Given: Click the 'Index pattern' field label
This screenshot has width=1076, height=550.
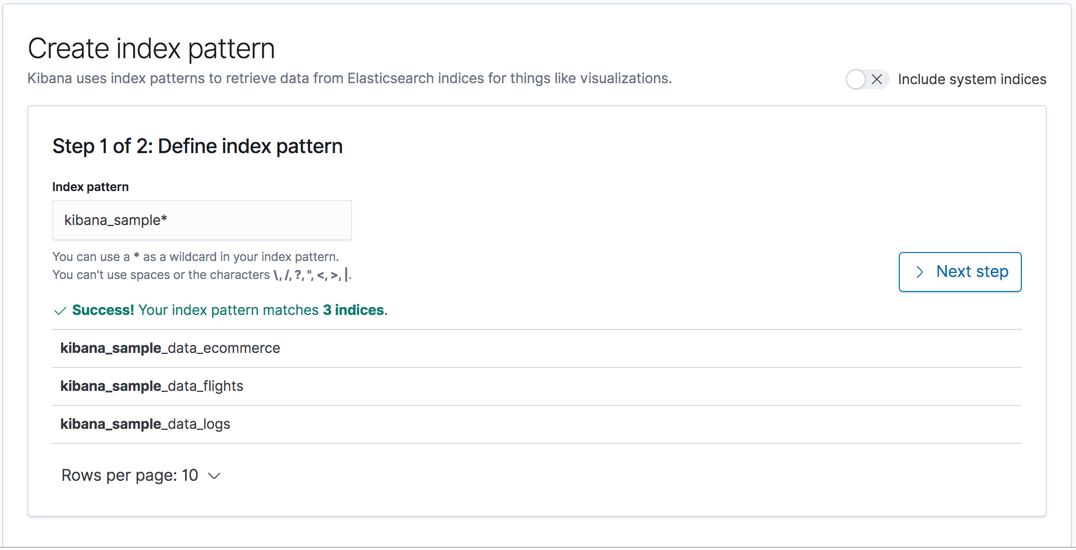Looking at the screenshot, I should pyautogui.click(x=90, y=187).
